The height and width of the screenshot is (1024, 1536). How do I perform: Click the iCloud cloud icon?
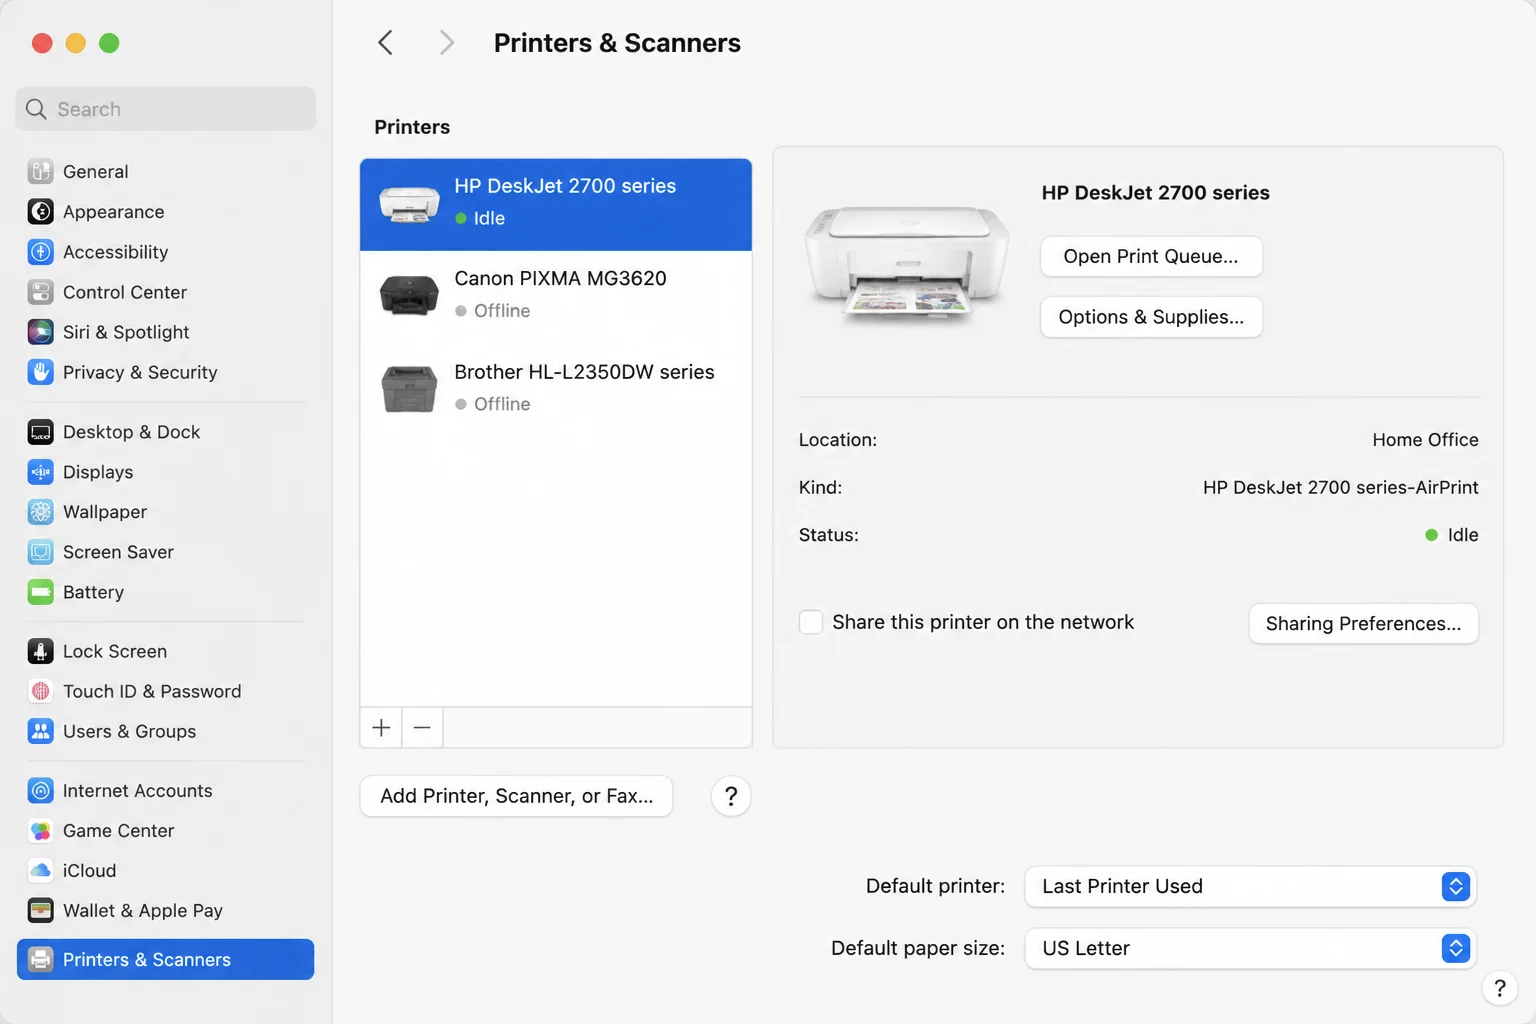point(40,871)
